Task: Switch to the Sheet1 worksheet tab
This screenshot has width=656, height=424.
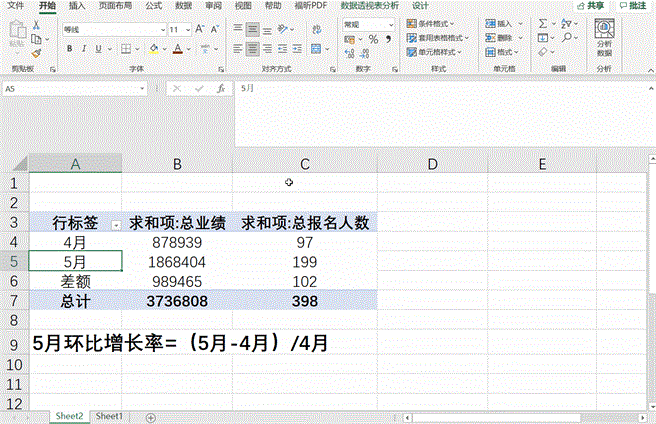Action: tap(108, 415)
